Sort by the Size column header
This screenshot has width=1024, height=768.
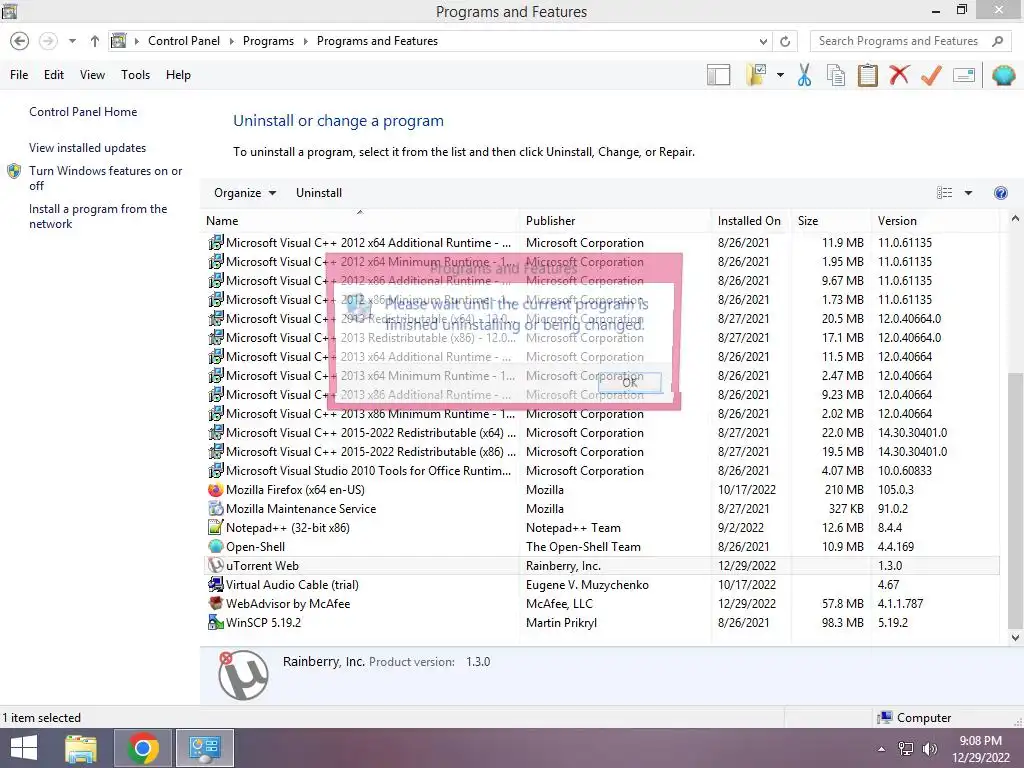(831, 221)
